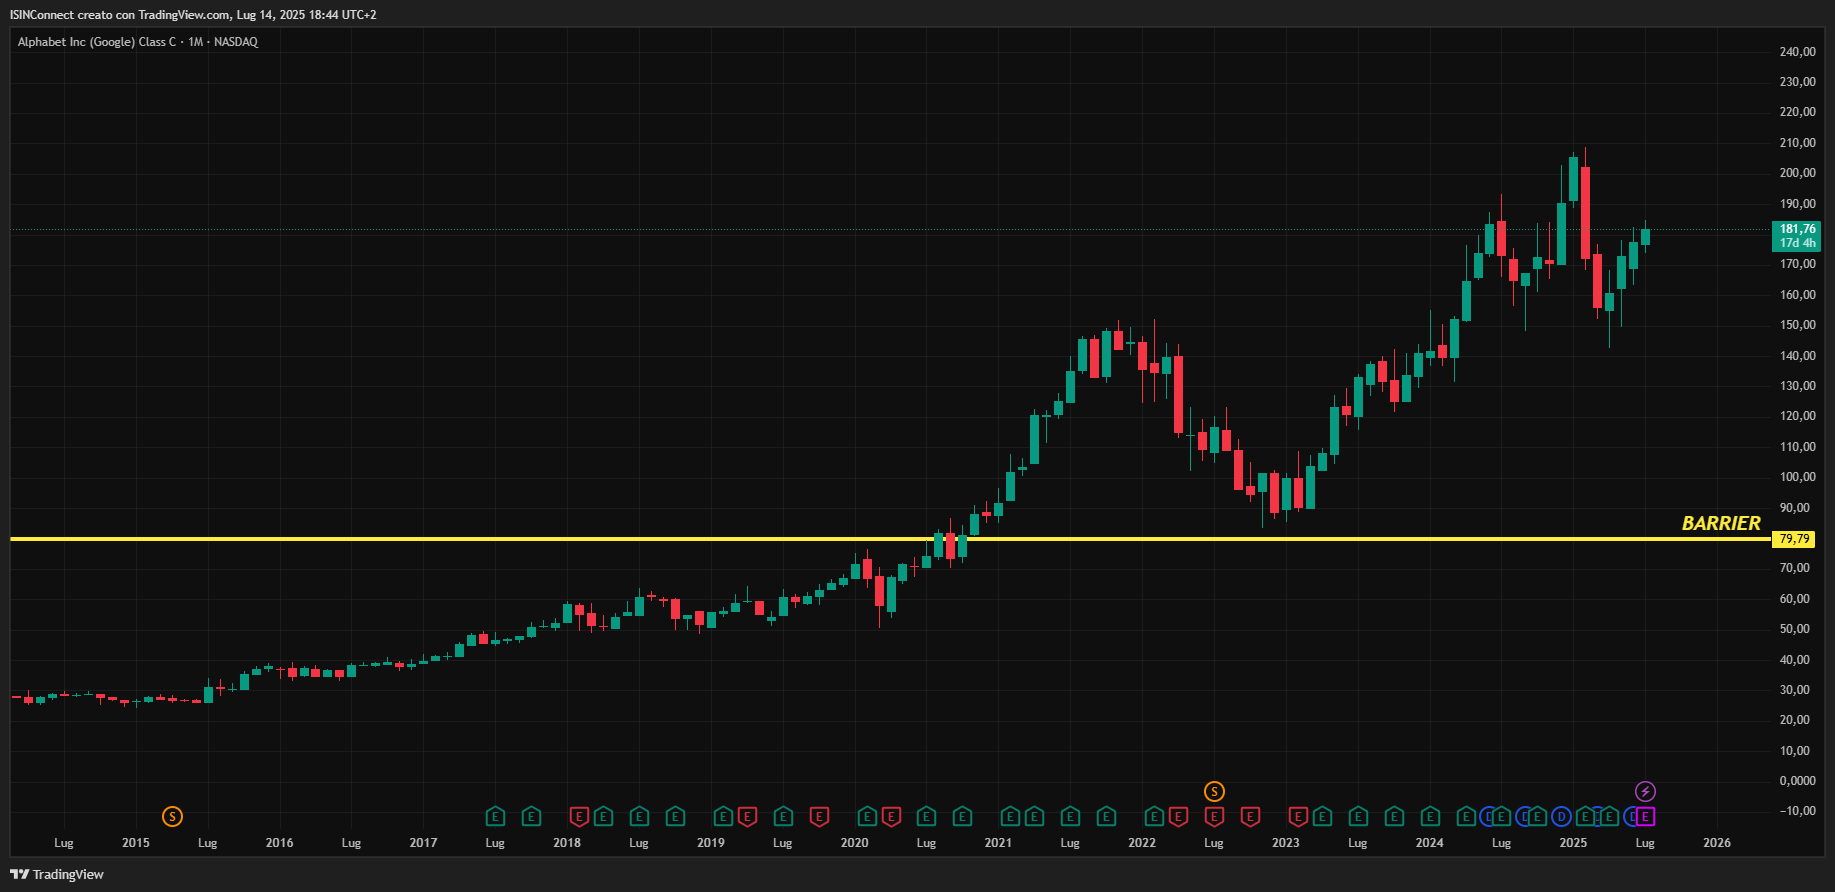Click the first green earnings icon above Lug 2017
The image size is (1835, 892).
tap(495, 817)
